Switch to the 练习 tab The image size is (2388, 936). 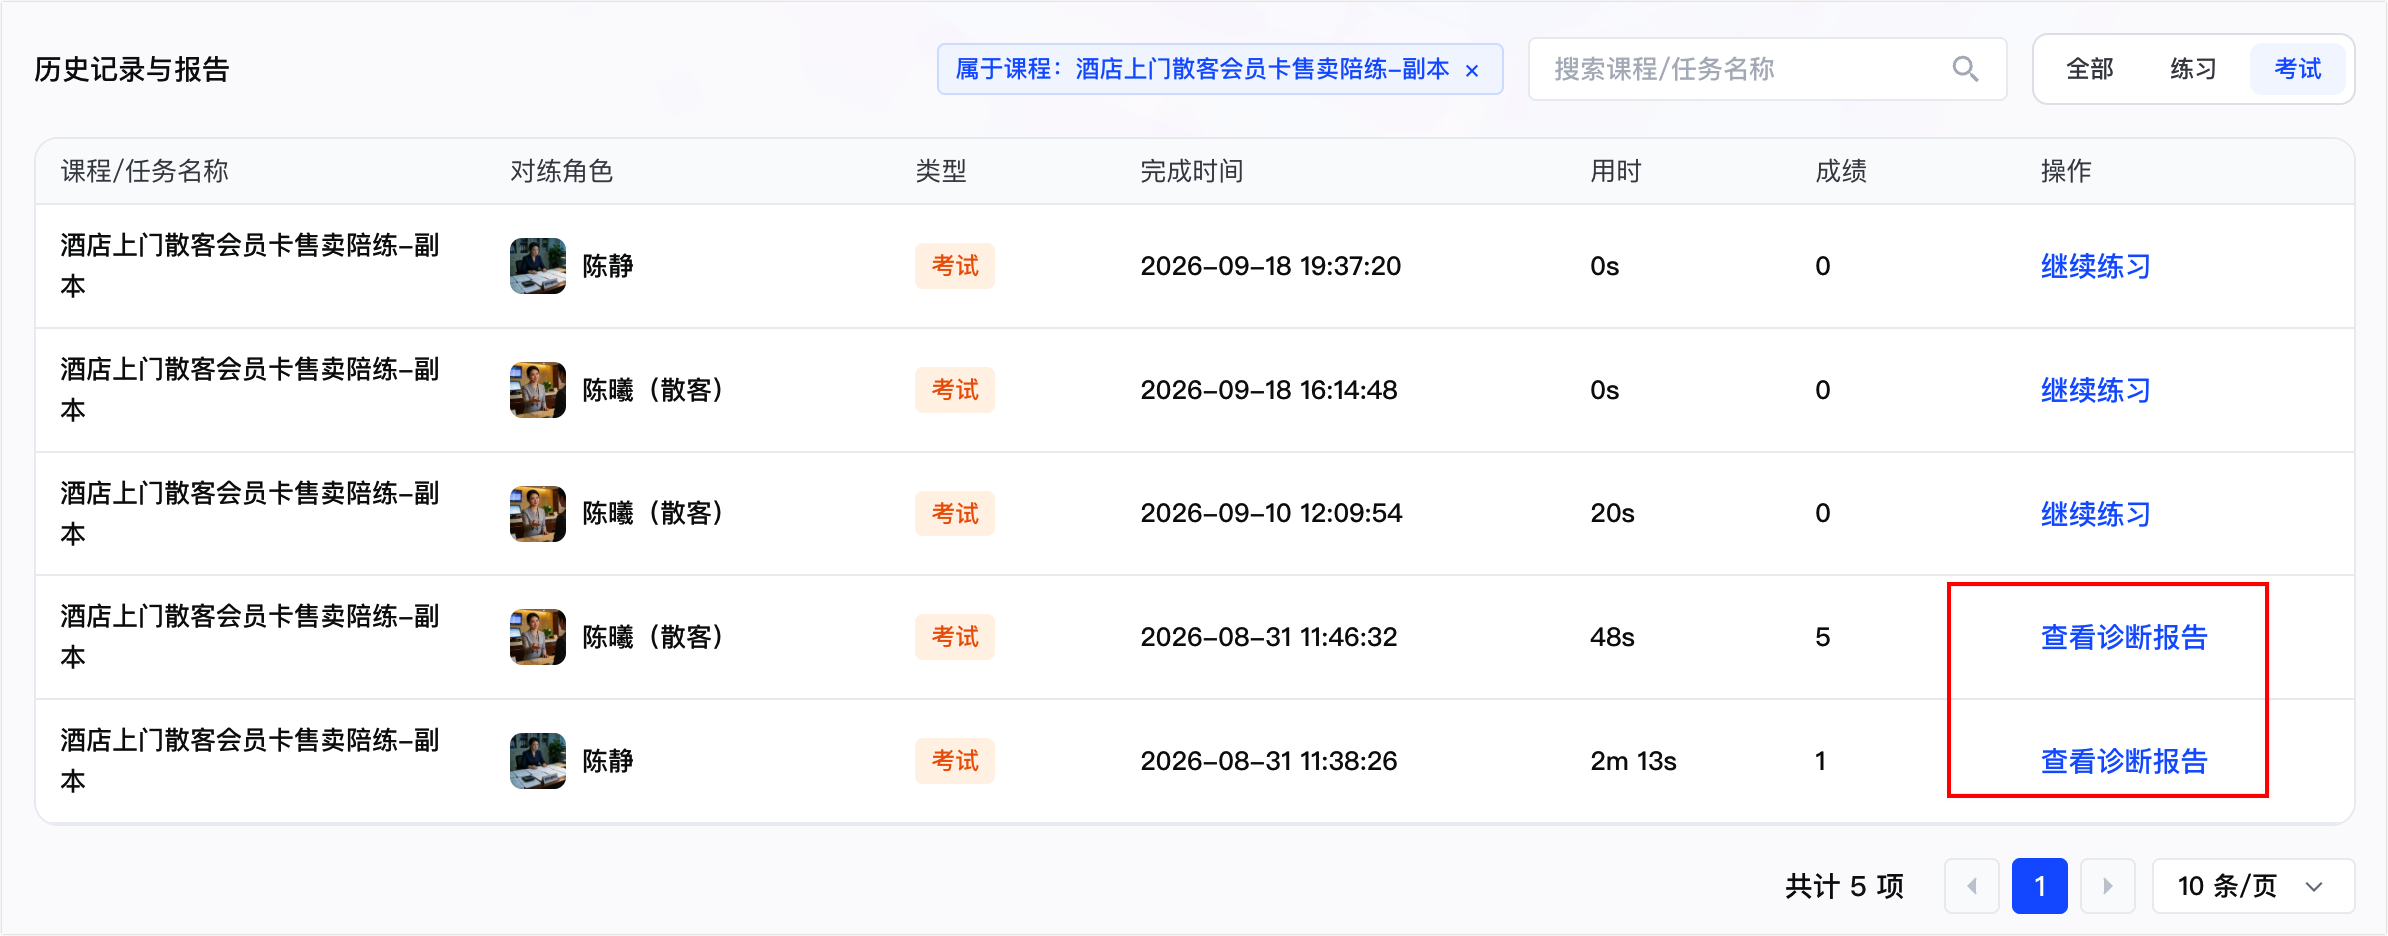tap(2193, 69)
